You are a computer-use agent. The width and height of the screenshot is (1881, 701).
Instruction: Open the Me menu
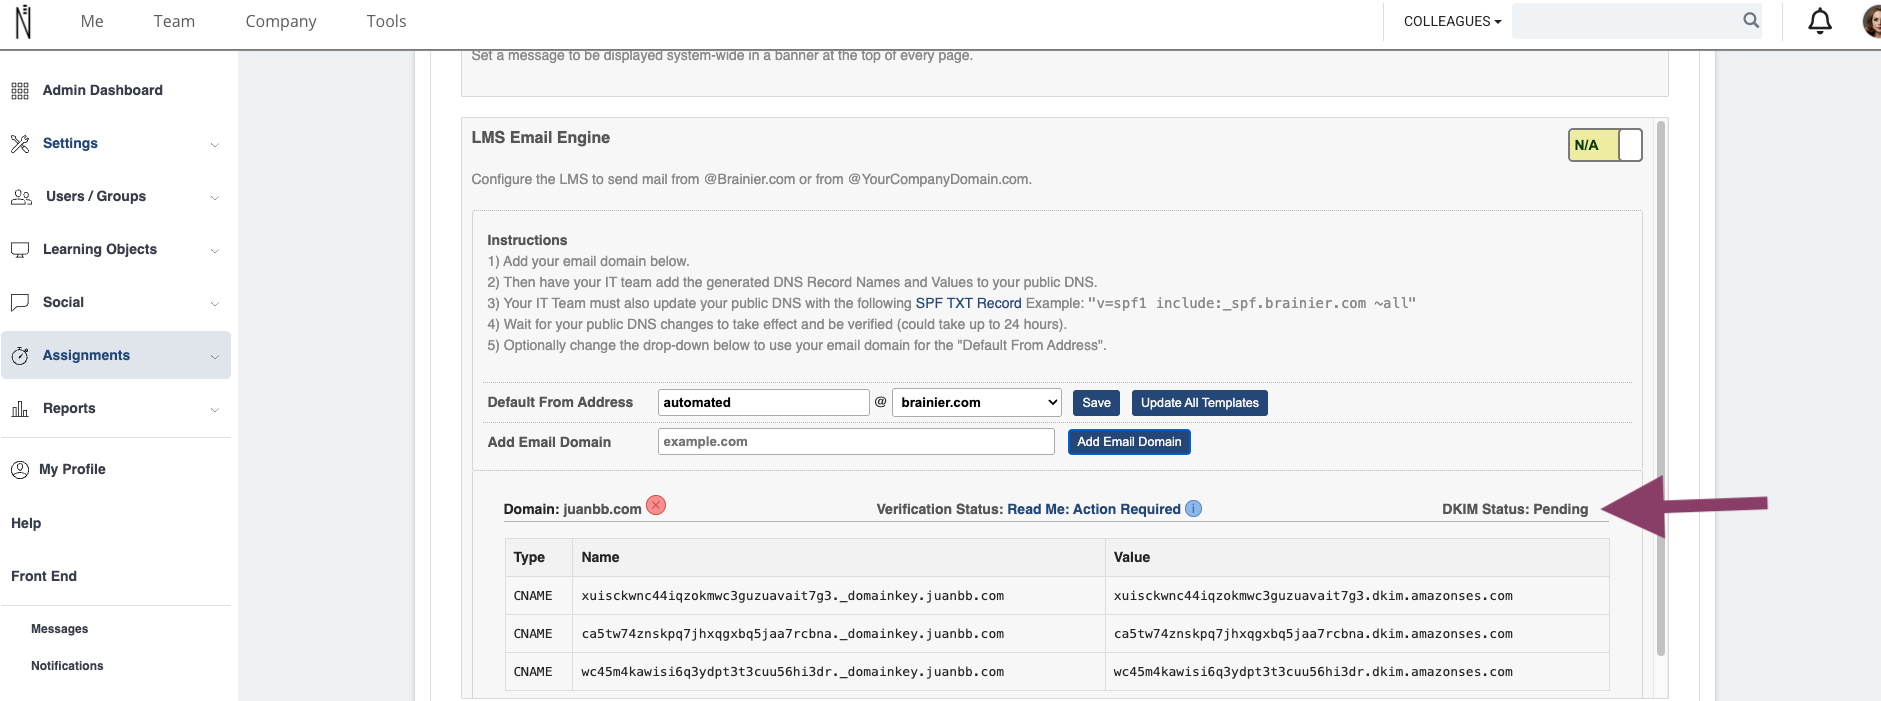tap(92, 21)
